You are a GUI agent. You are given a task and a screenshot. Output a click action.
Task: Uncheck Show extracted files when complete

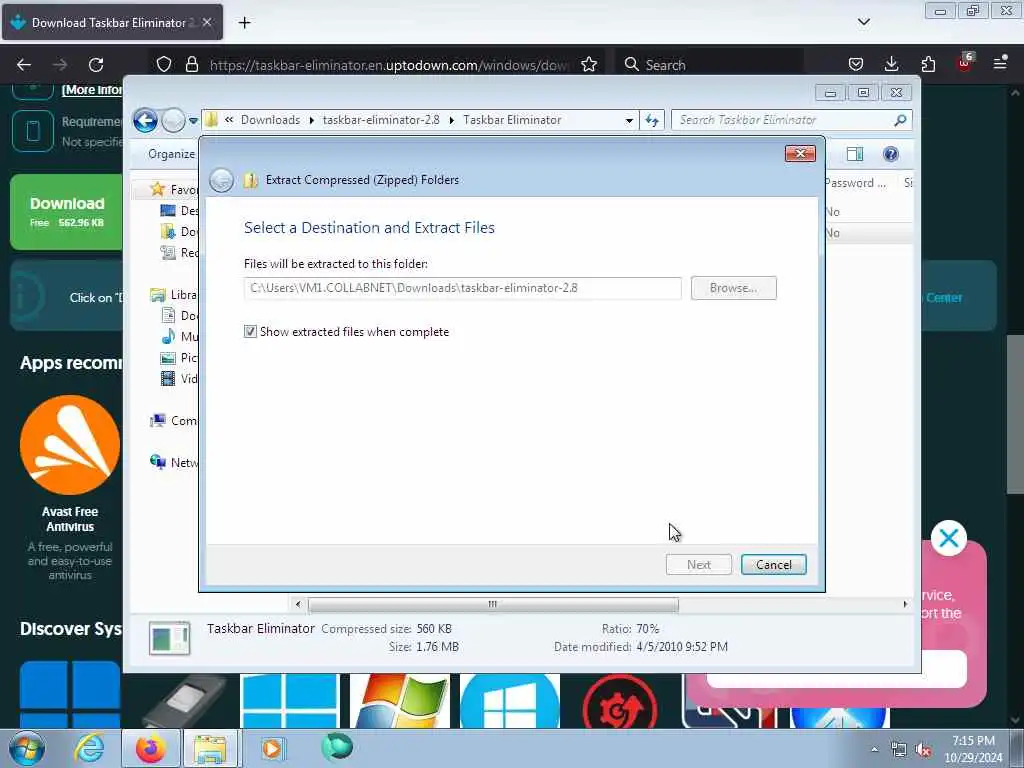(x=250, y=332)
